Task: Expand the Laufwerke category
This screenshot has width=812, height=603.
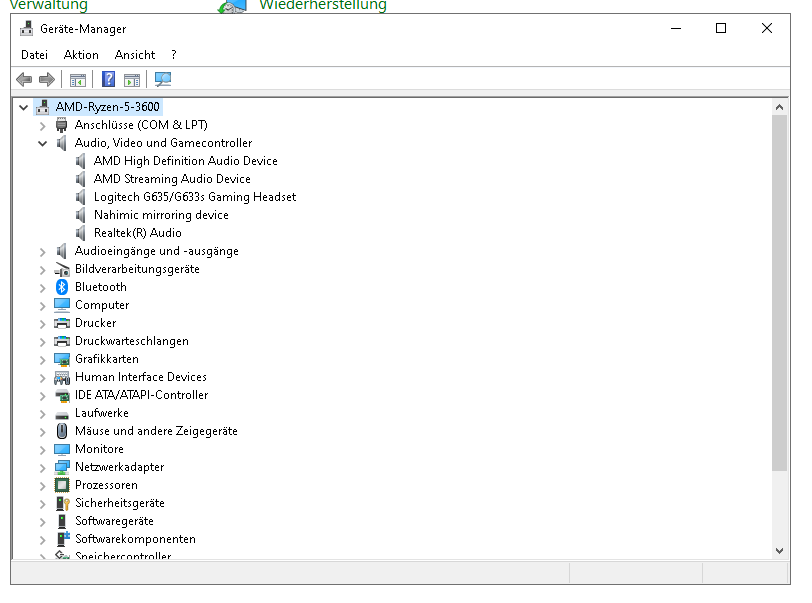Action: pos(42,414)
